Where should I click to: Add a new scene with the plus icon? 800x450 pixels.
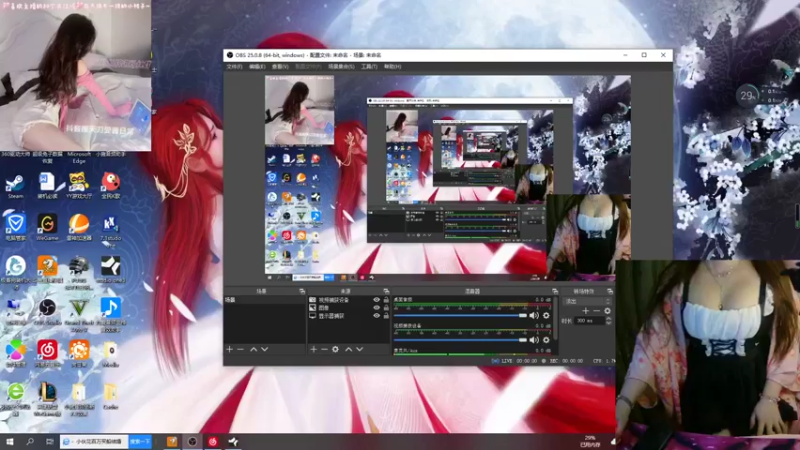click(x=230, y=349)
